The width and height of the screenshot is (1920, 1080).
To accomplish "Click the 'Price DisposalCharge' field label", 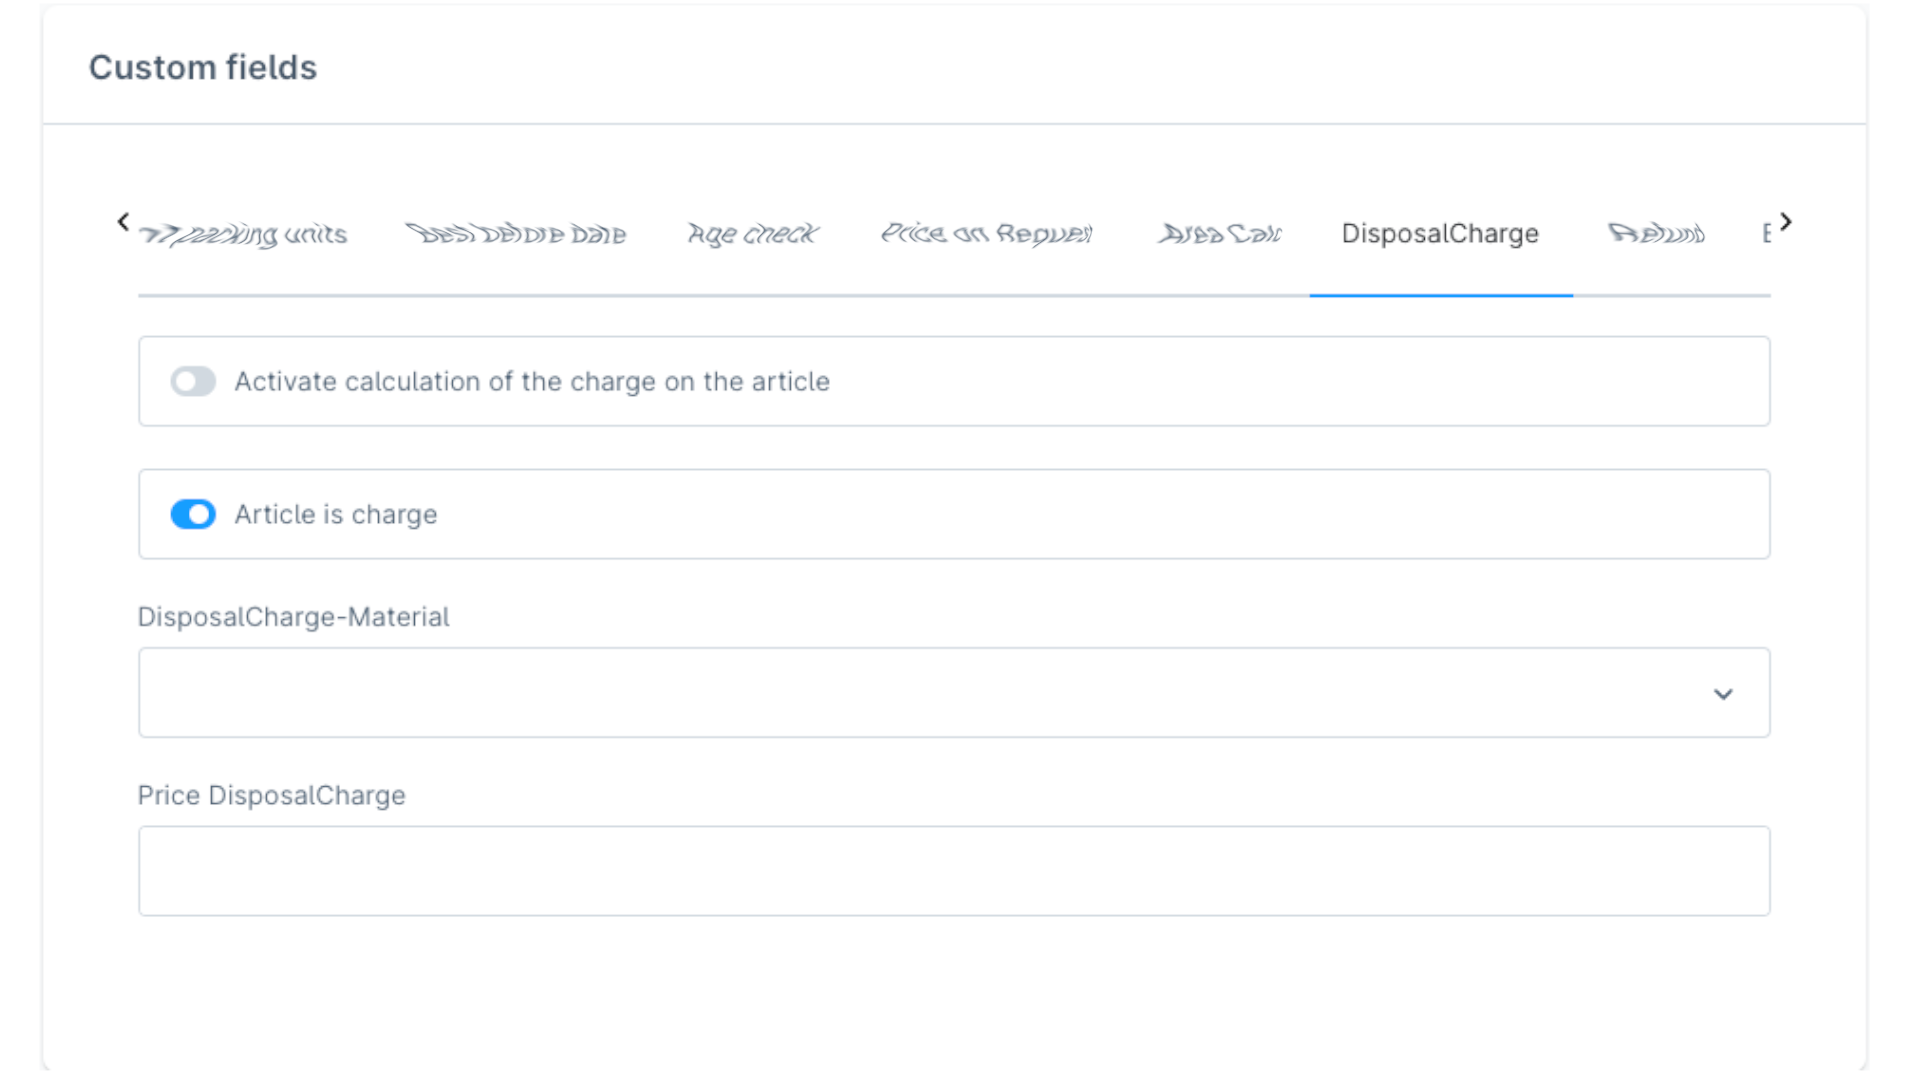I will pyautogui.click(x=271, y=795).
